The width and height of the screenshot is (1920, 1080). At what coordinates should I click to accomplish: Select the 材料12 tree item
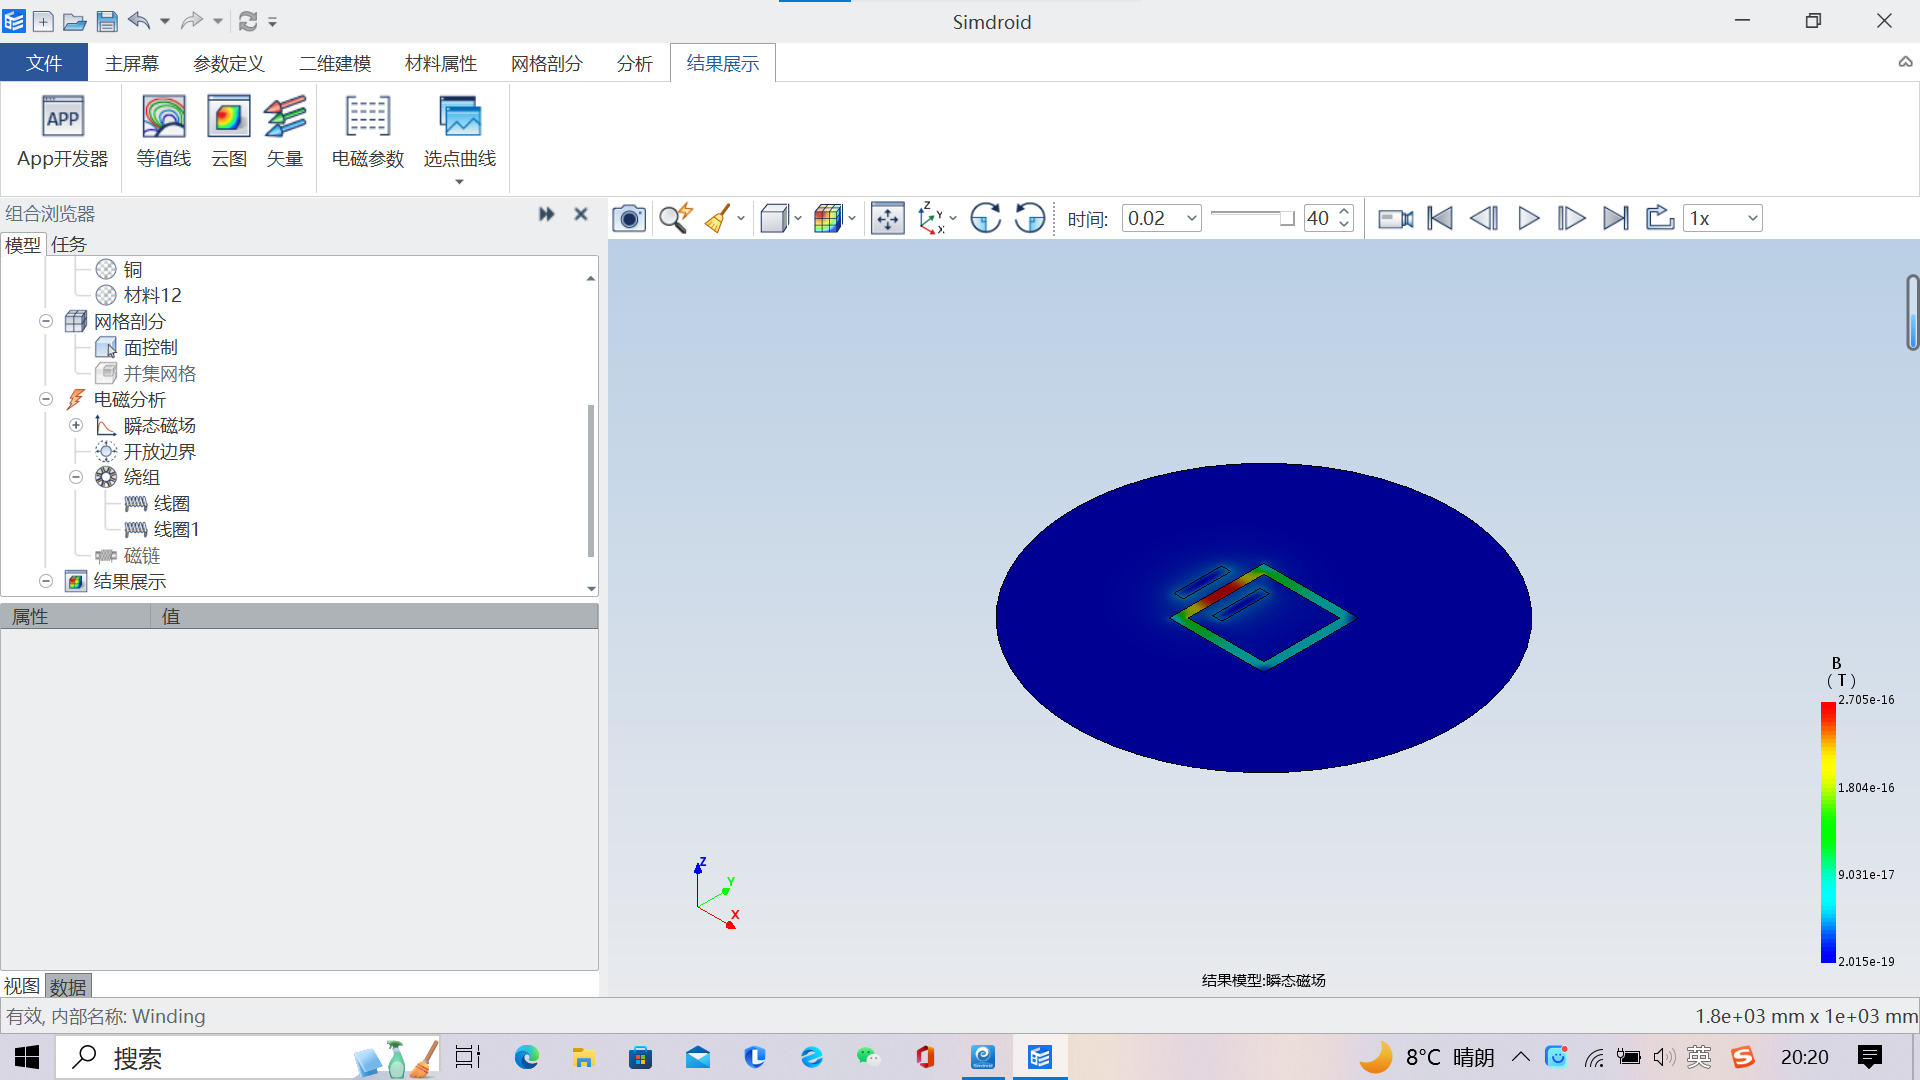[x=153, y=295]
